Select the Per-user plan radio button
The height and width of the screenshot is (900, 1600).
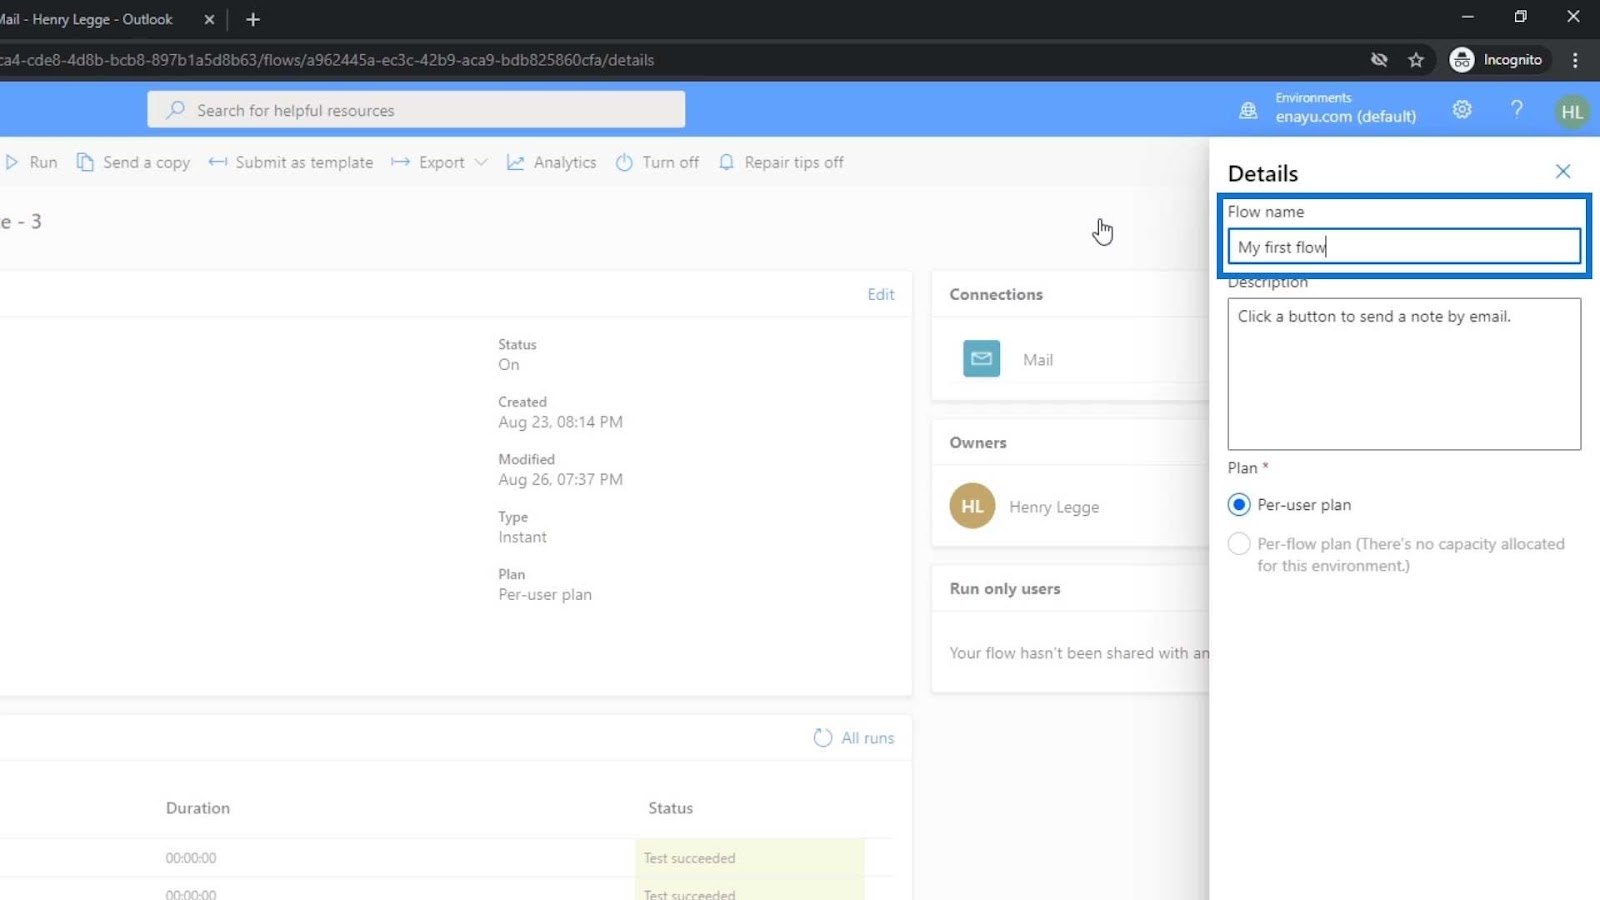(x=1239, y=505)
